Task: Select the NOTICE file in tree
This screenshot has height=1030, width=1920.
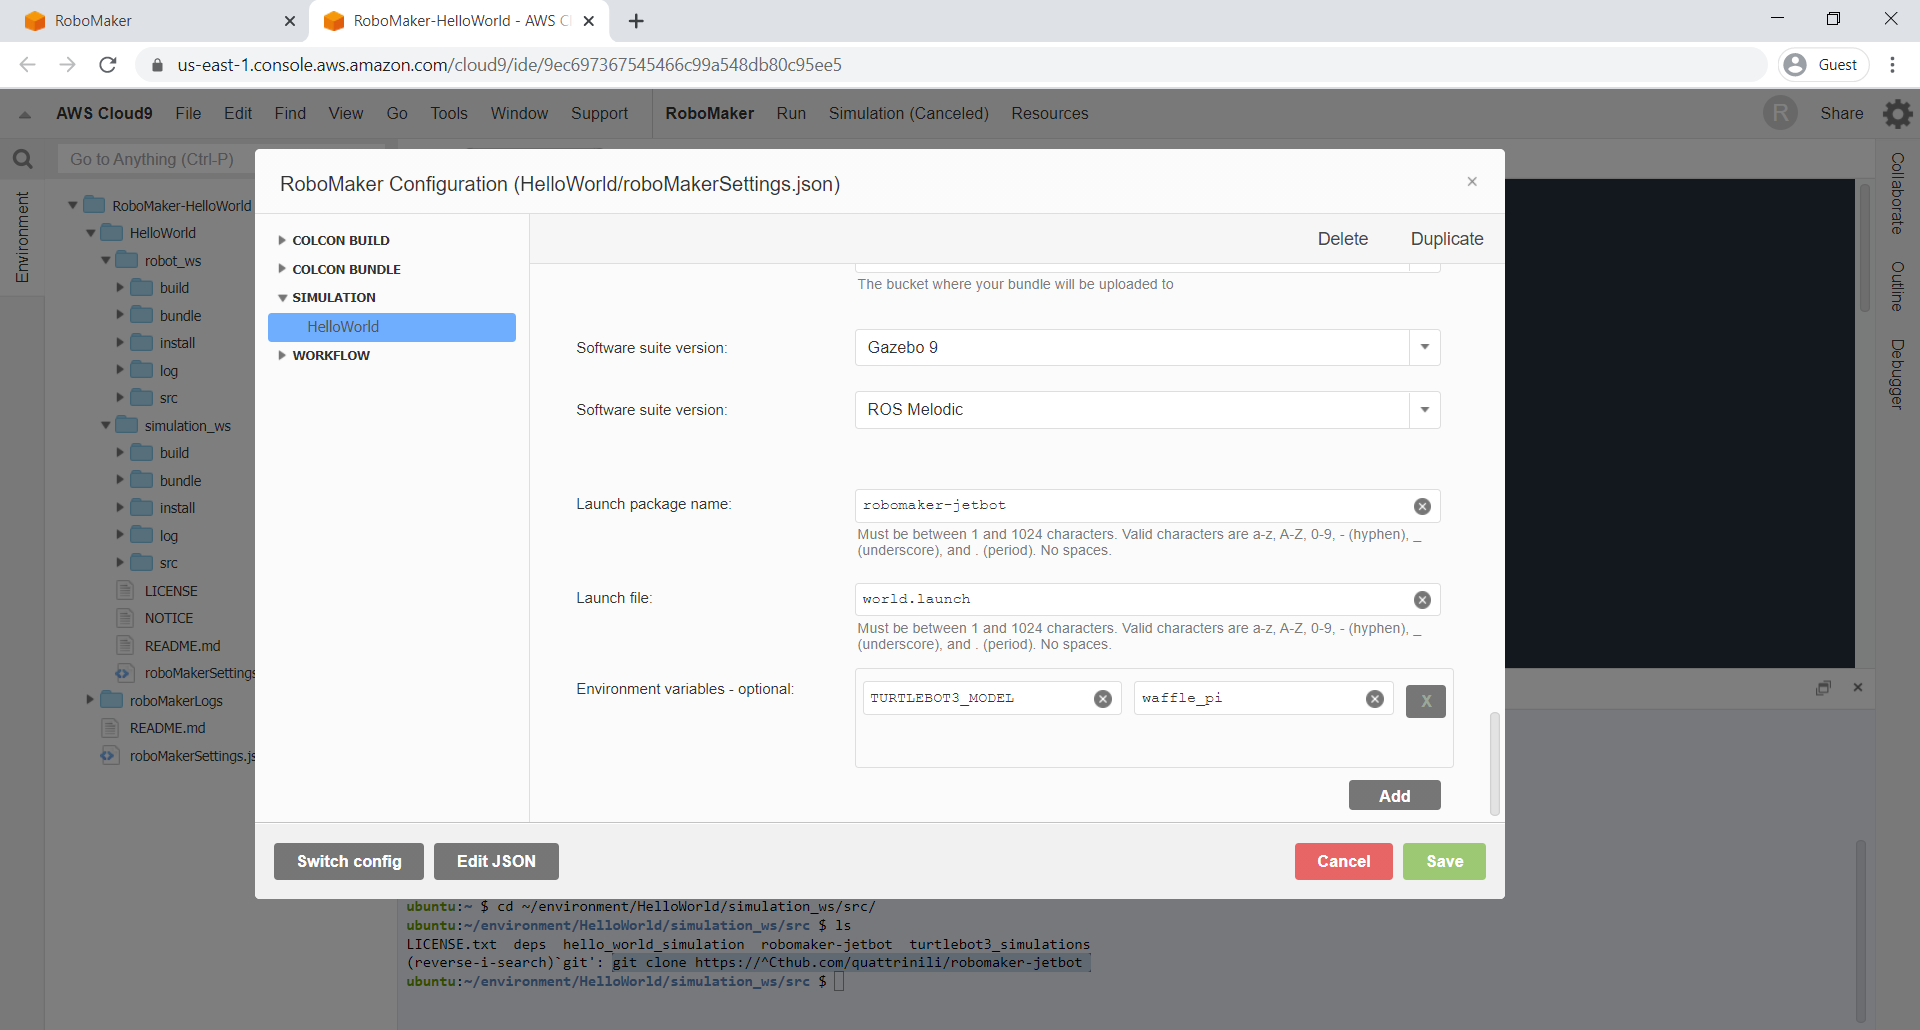Action: coord(169,619)
